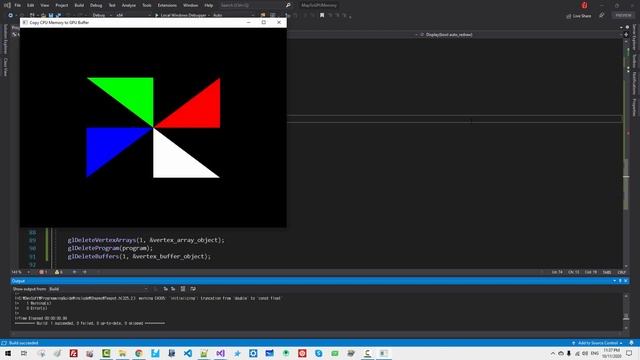The width and height of the screenshot is (640, 360).
Task: Click the clear all output icon
Action: tap(183, 289)
